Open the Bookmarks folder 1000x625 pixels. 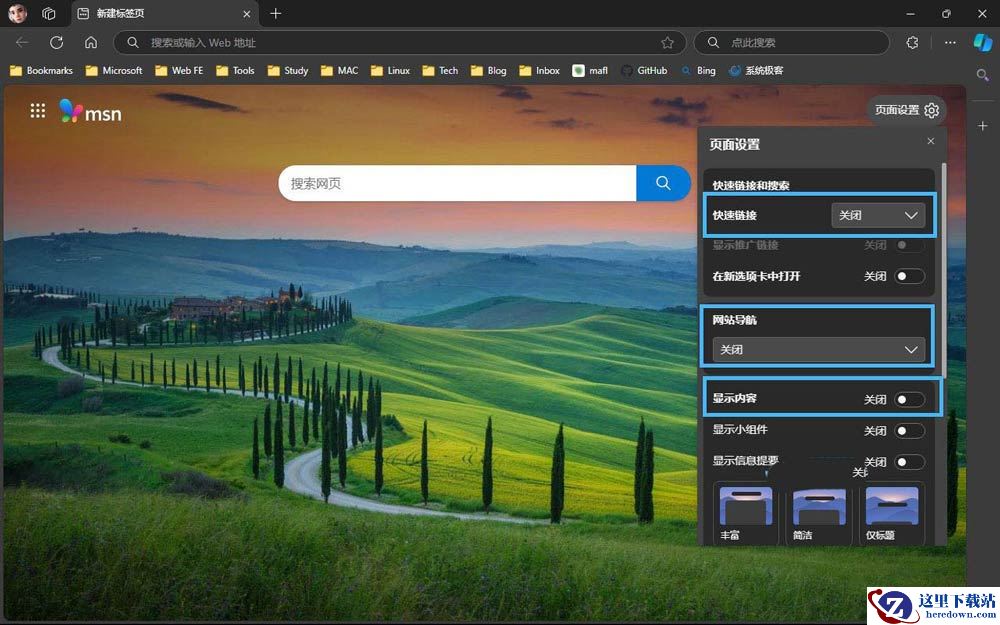[x=41, y=71]
